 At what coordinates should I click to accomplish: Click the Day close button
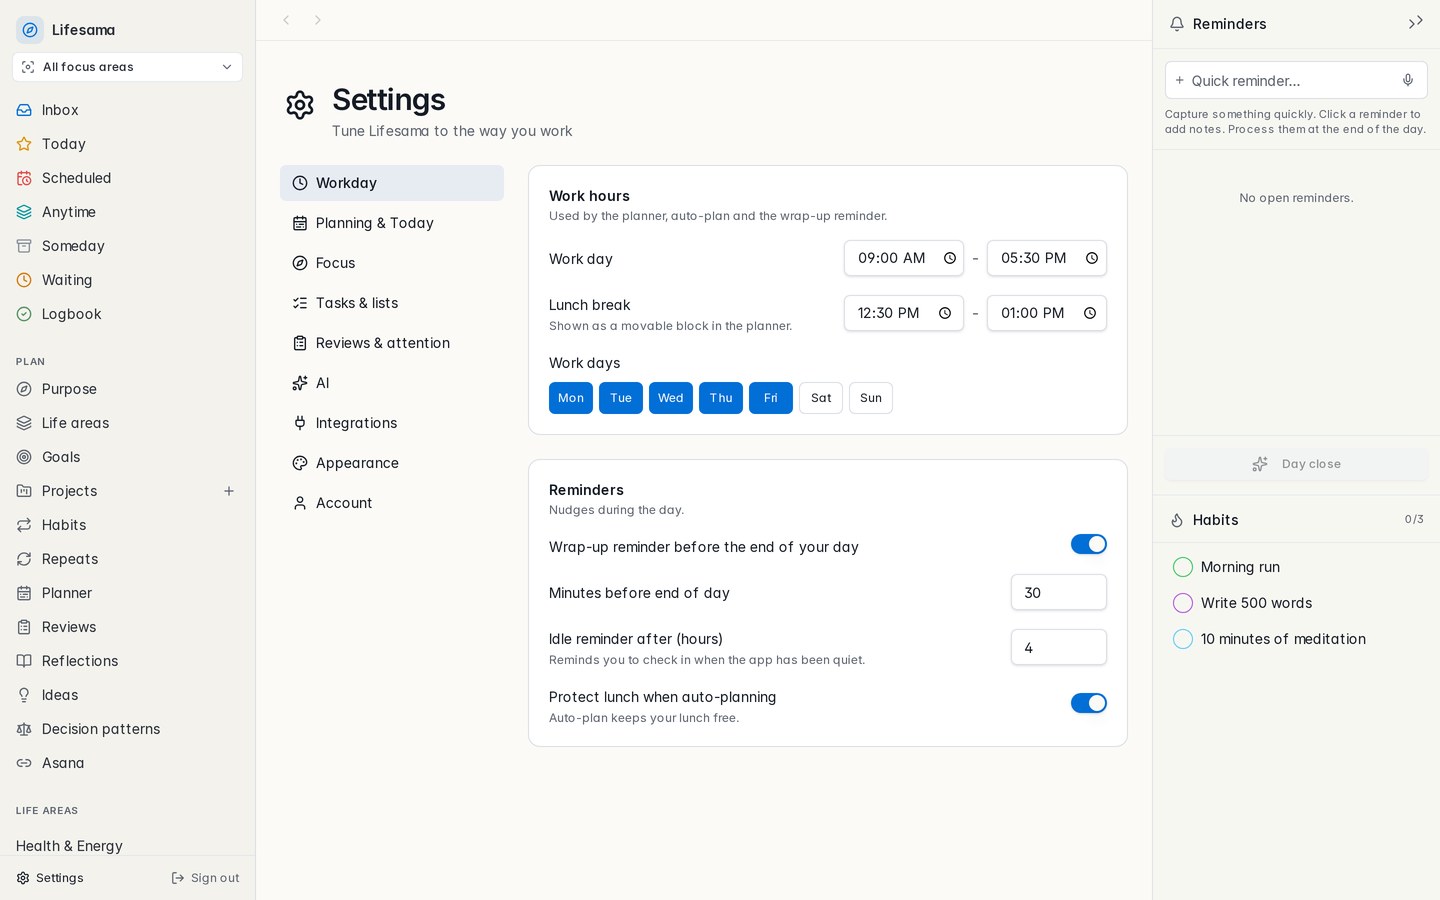[x=1296, y=464]
